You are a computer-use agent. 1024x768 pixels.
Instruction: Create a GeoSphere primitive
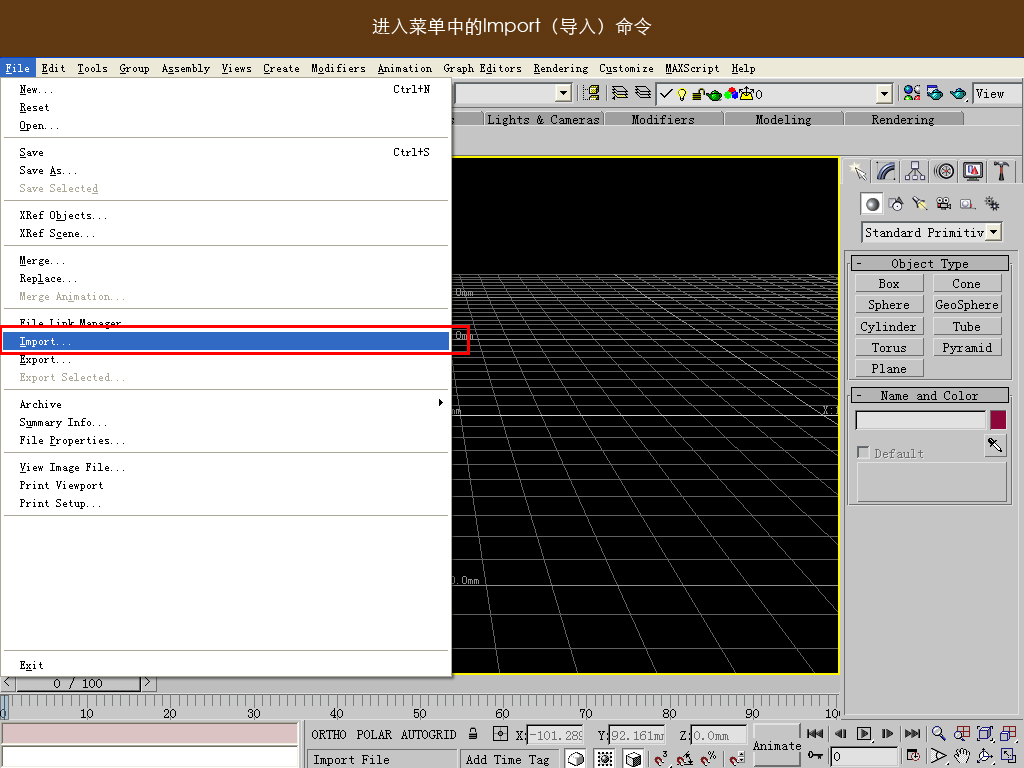pos(967,304)
